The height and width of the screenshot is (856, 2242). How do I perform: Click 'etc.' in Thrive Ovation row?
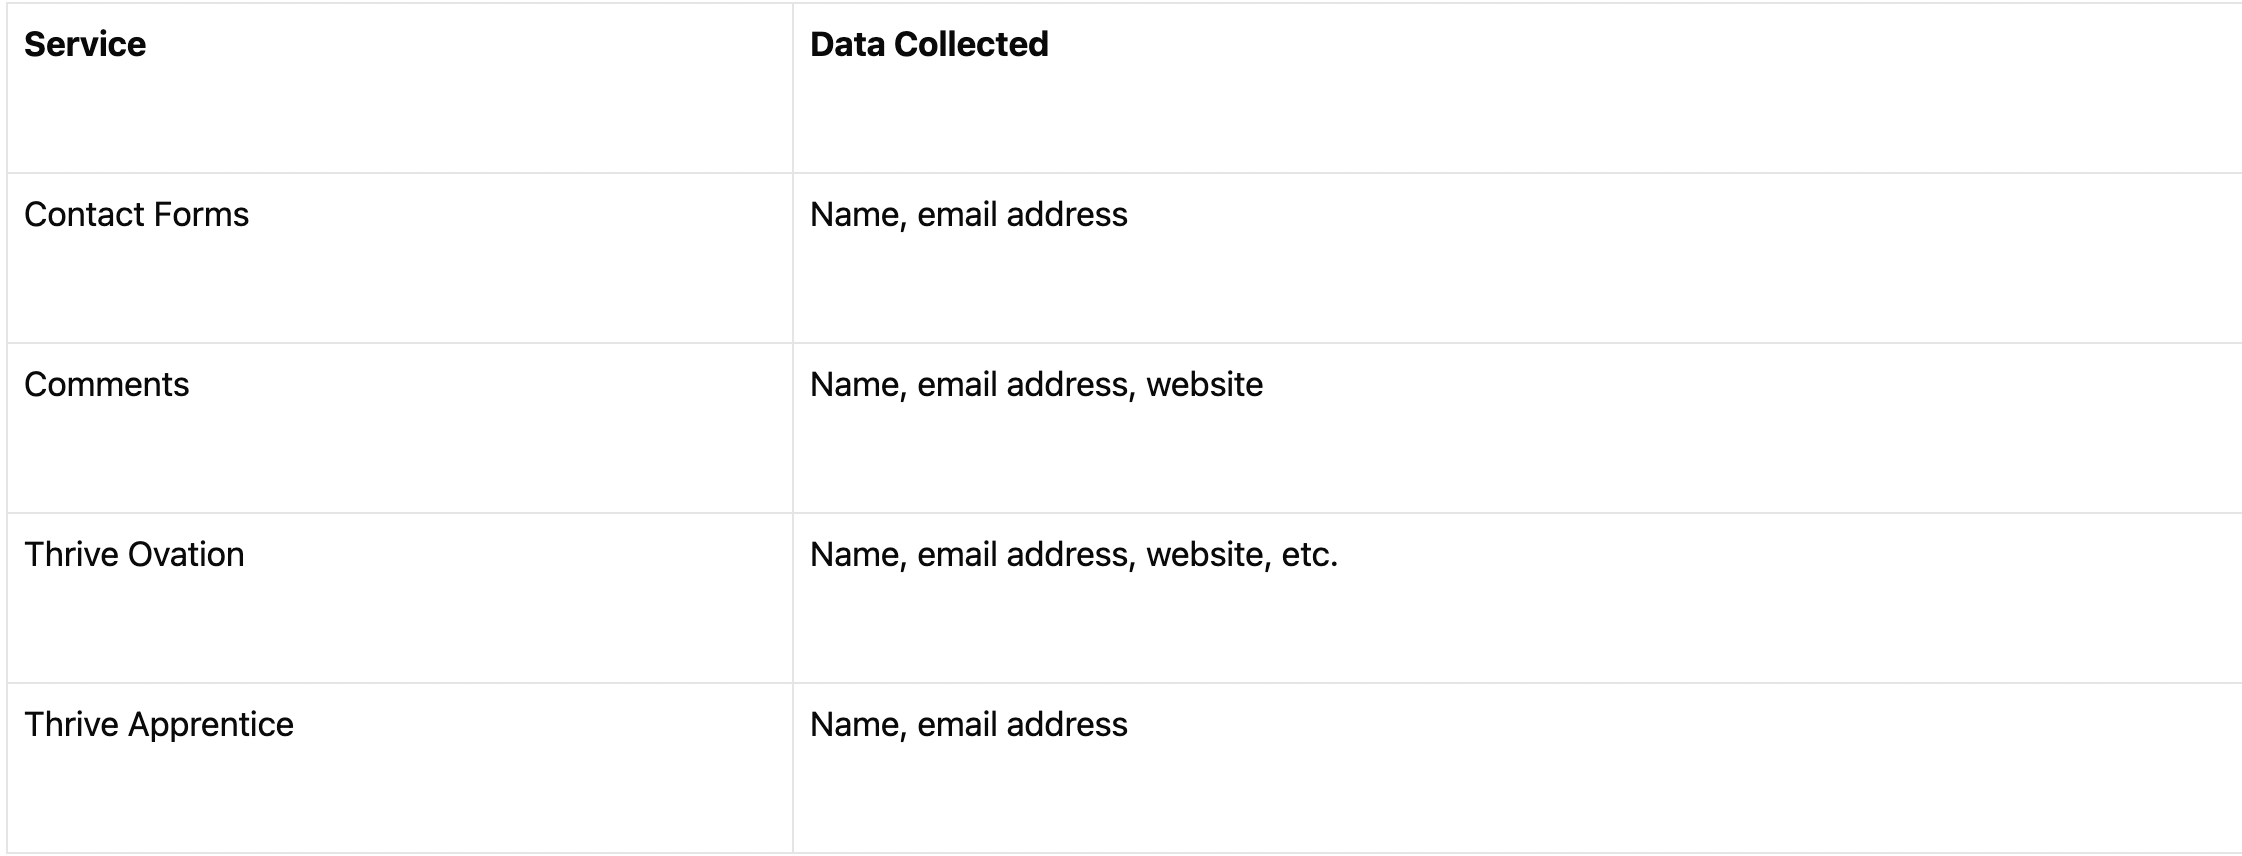[1310, 555]
